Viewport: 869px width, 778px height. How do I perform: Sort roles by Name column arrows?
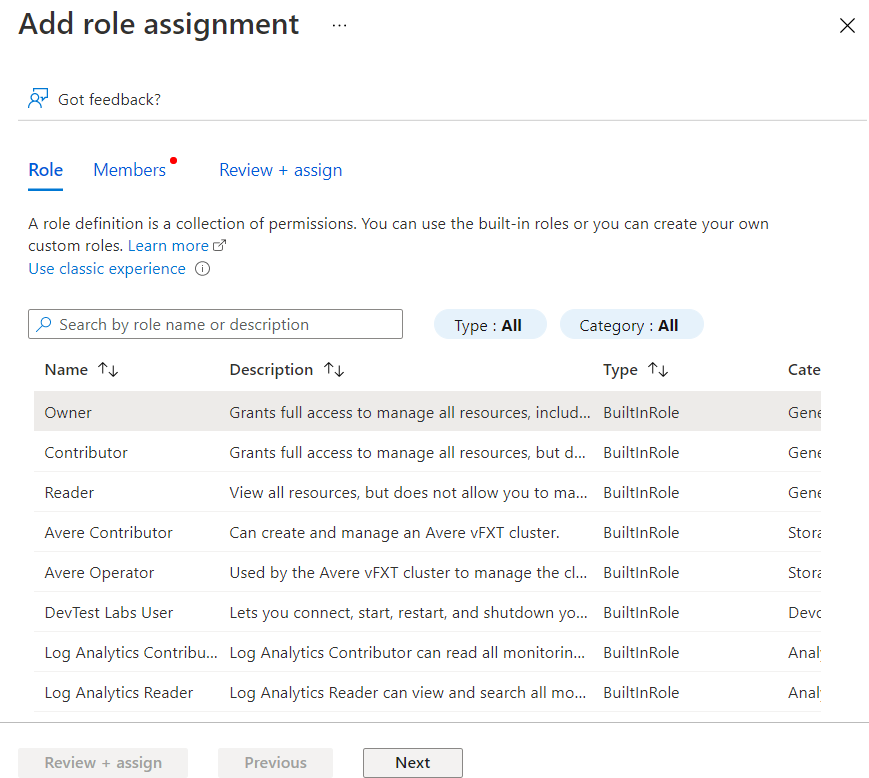[108, 370]
